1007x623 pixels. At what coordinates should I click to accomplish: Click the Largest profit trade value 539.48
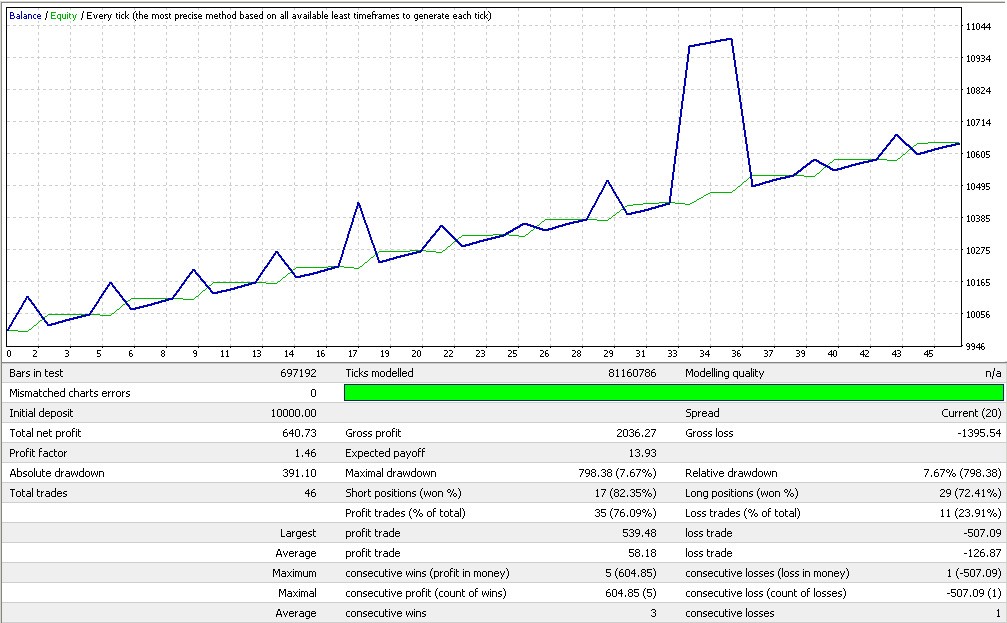tap(640, 533)
